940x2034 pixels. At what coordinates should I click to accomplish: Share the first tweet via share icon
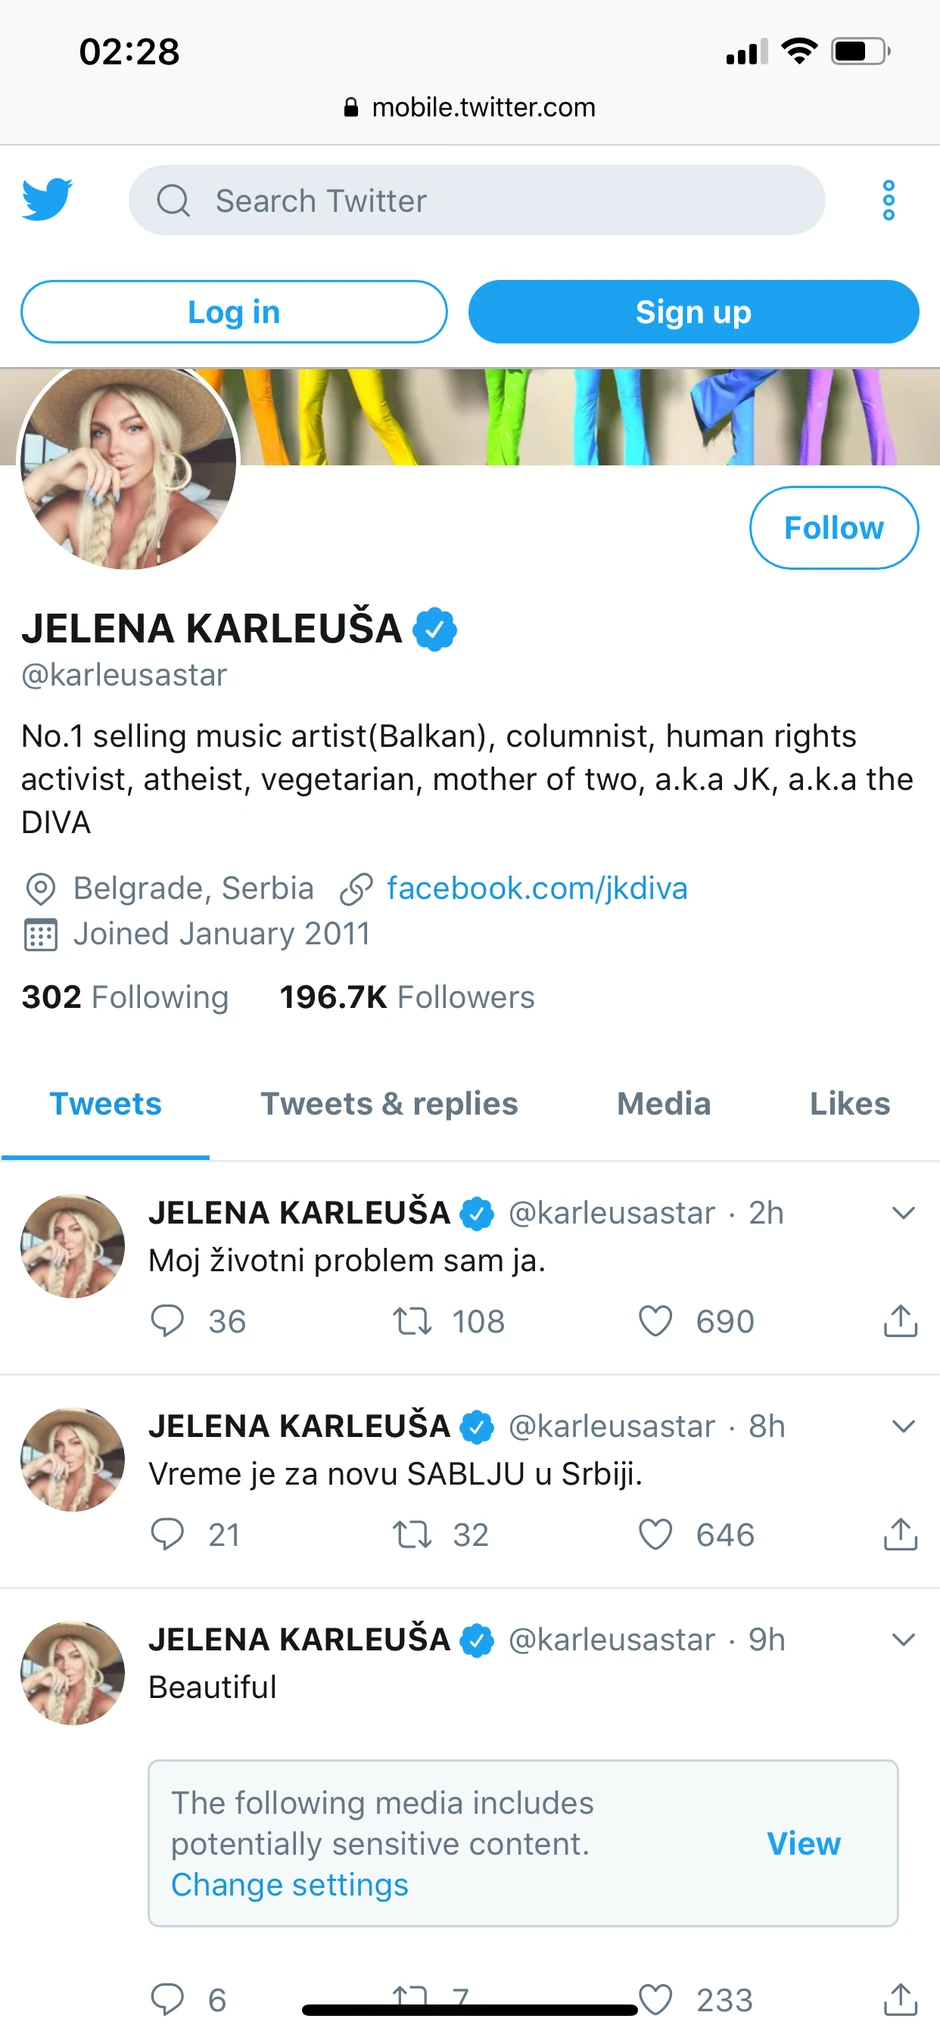pos(899,1320)
